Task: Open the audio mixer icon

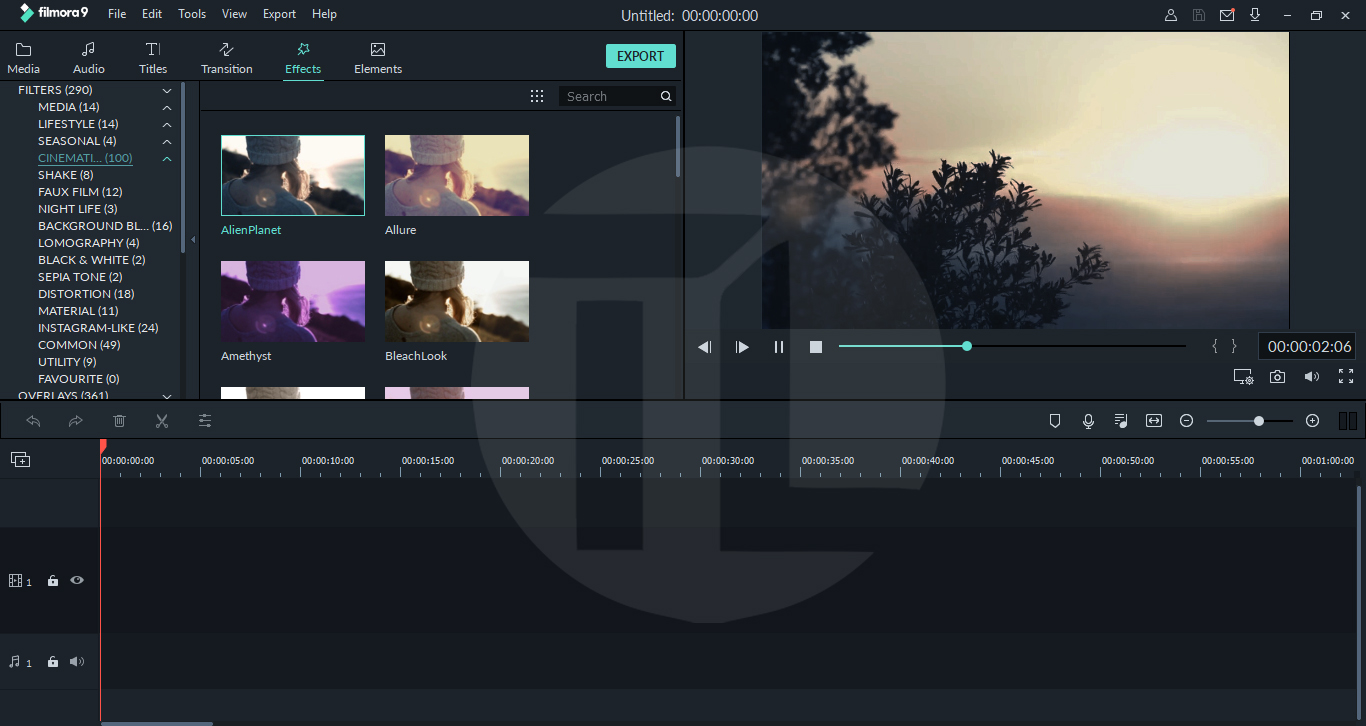Action: (1121, 420)
